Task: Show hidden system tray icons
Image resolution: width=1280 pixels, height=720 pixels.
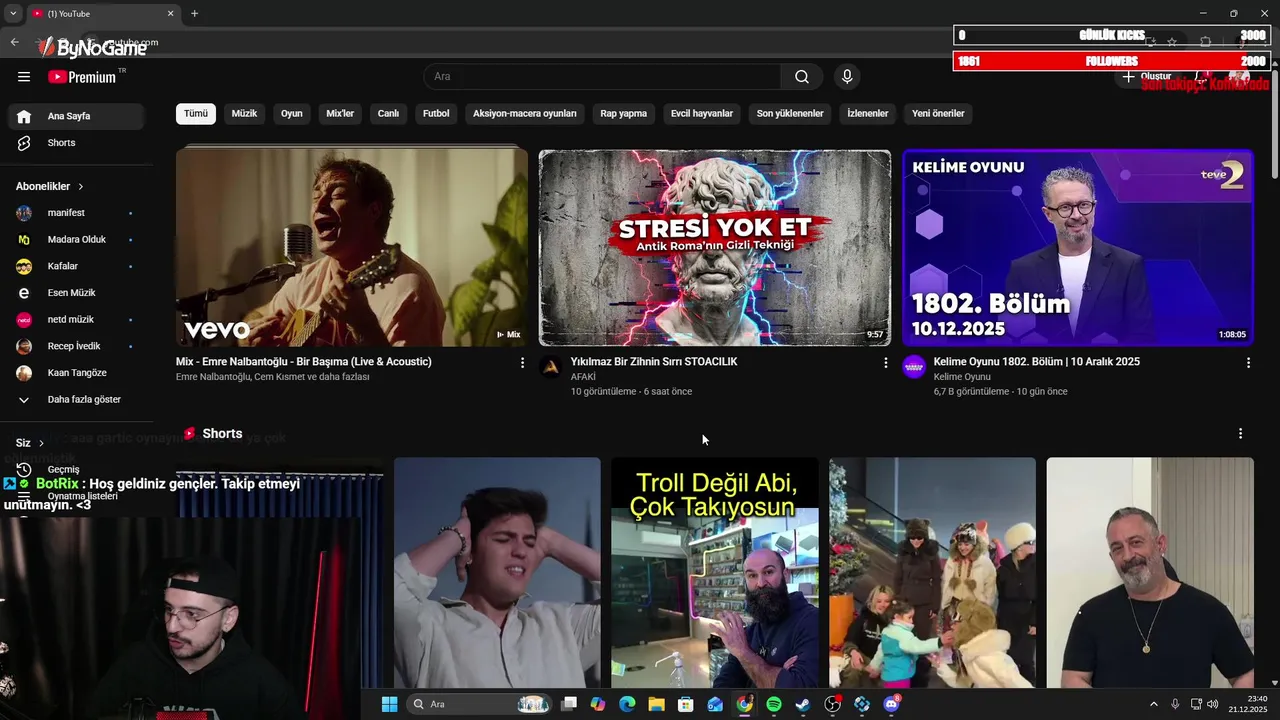Action: pos(1153,704)
